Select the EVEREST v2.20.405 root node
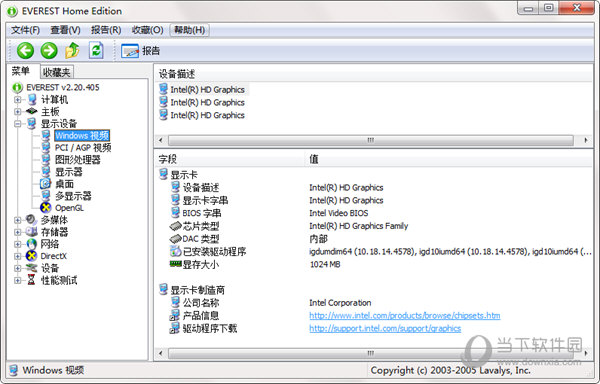600x384 pixels. tap(63, 87)
